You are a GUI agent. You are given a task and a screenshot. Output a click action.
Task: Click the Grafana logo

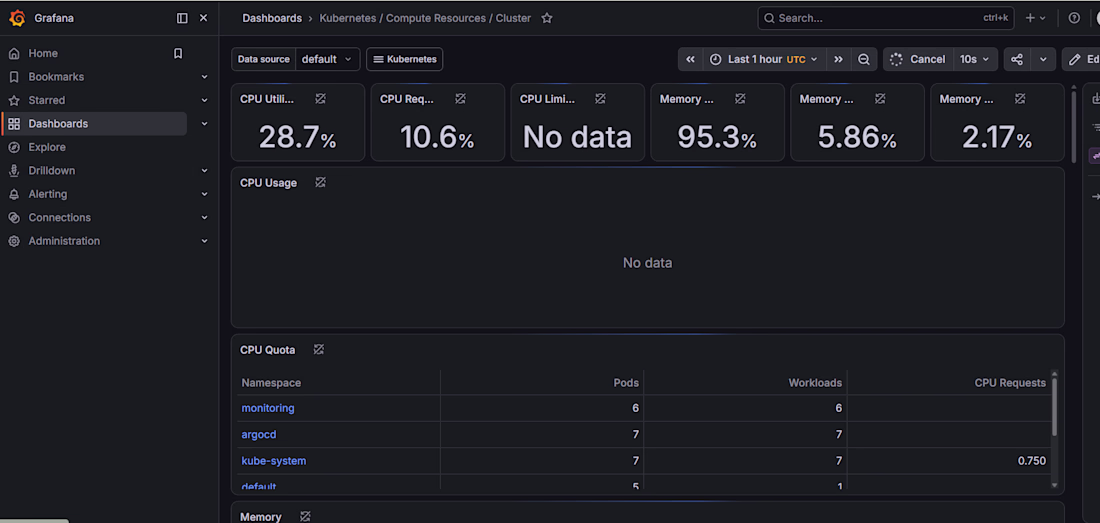click(18, 18)
